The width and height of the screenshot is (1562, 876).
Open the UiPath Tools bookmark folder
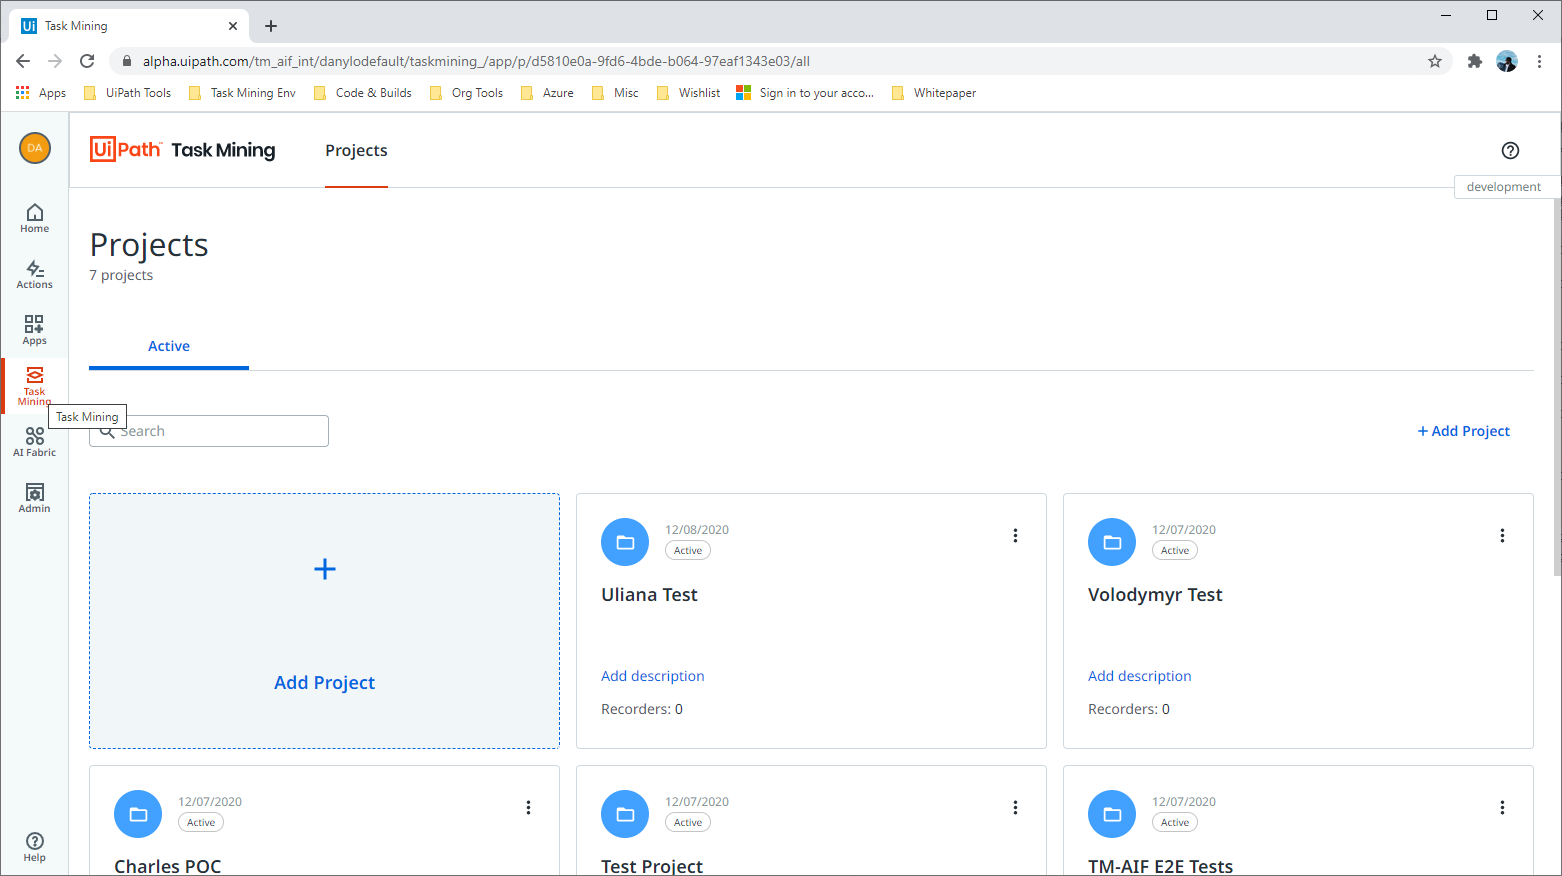point(127,93)
